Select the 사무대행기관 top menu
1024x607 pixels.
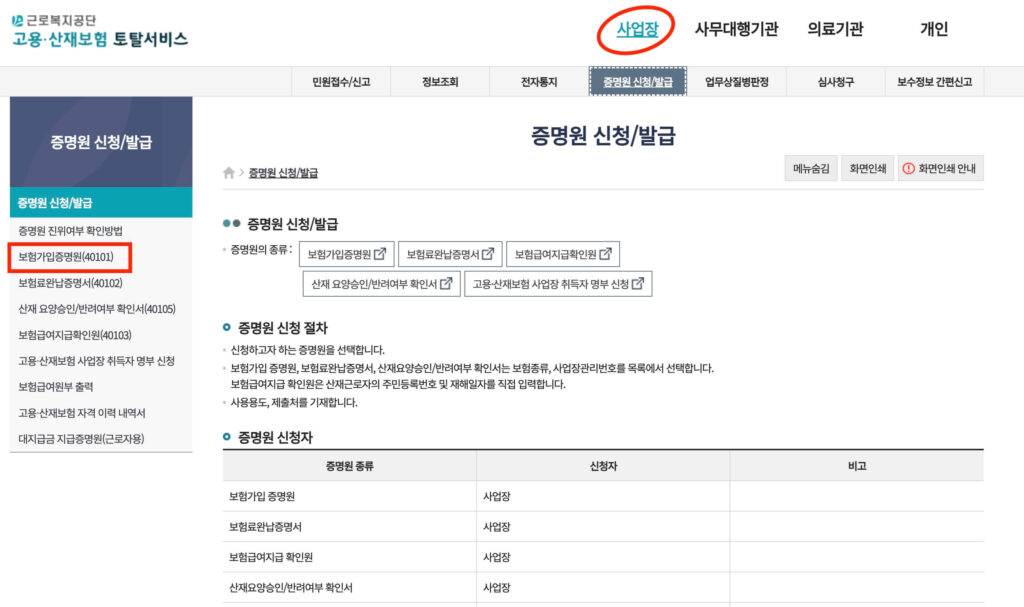(x=736, y=29)
